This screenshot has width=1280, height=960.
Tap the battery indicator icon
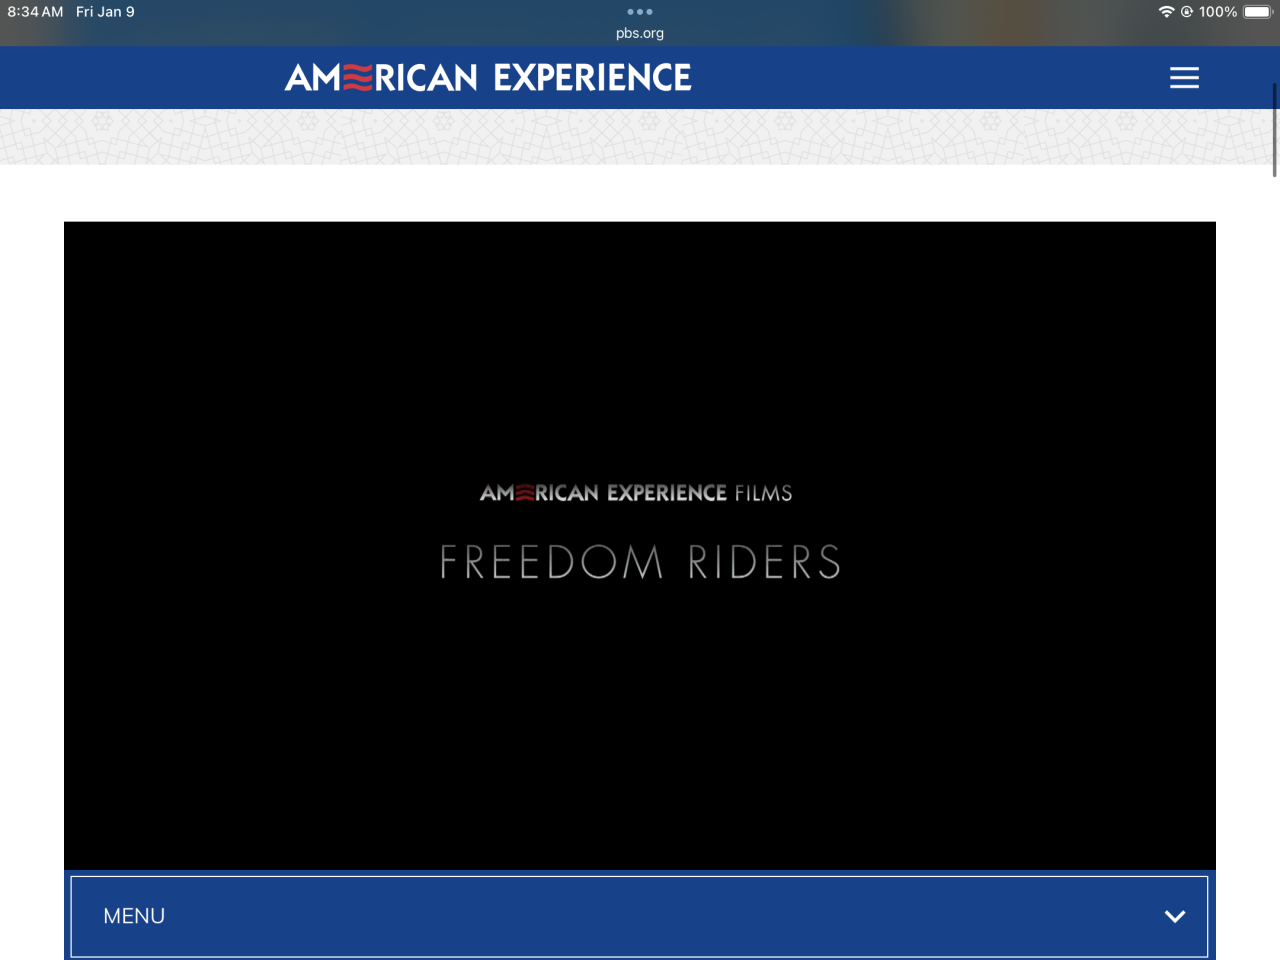click(x=1258, y=12)
